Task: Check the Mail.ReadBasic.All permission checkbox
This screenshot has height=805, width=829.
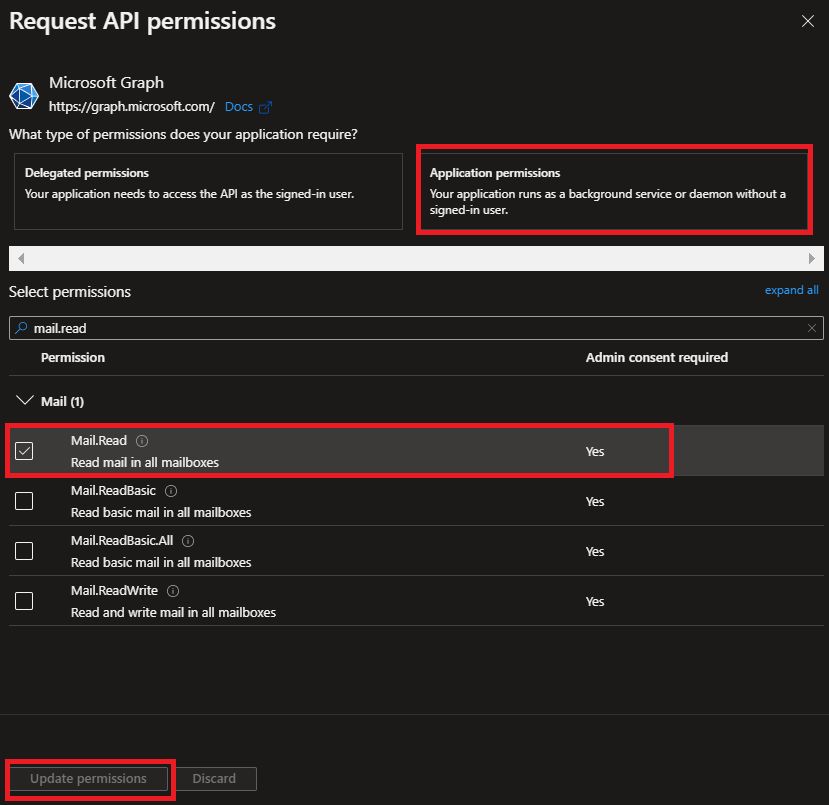Action: pos(24,551)
